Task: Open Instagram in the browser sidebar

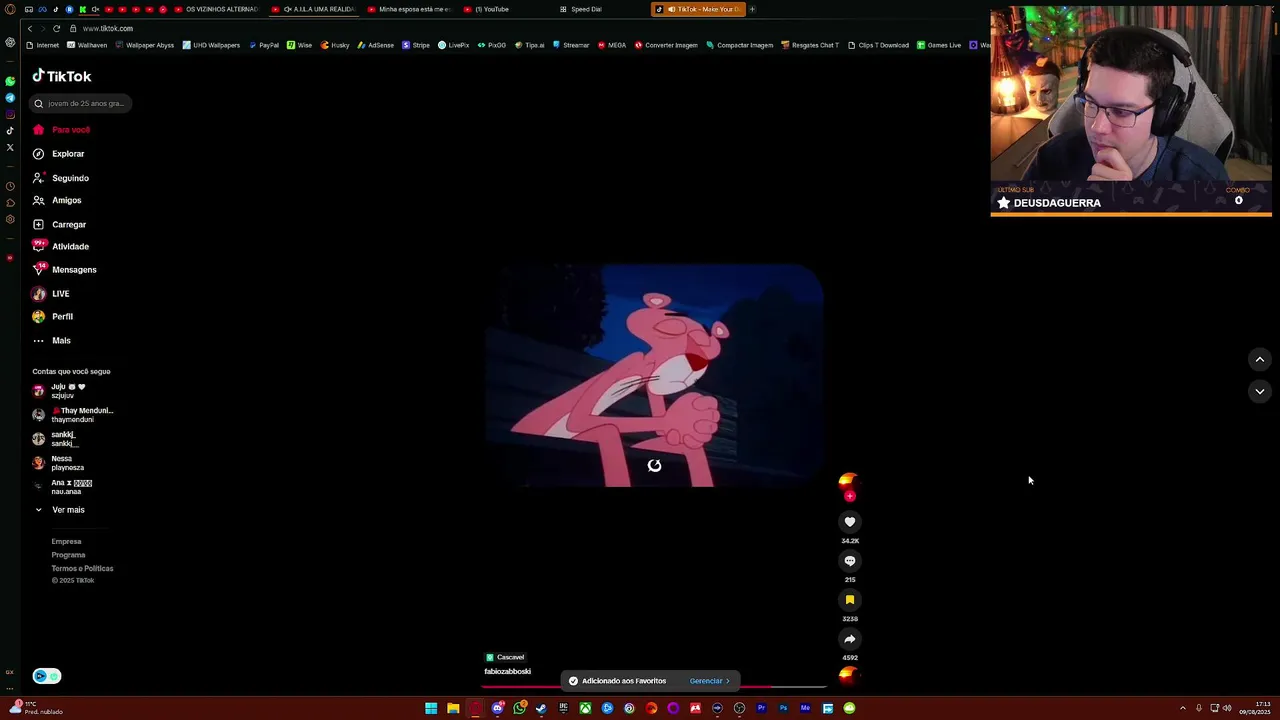Action: point(10,114)
